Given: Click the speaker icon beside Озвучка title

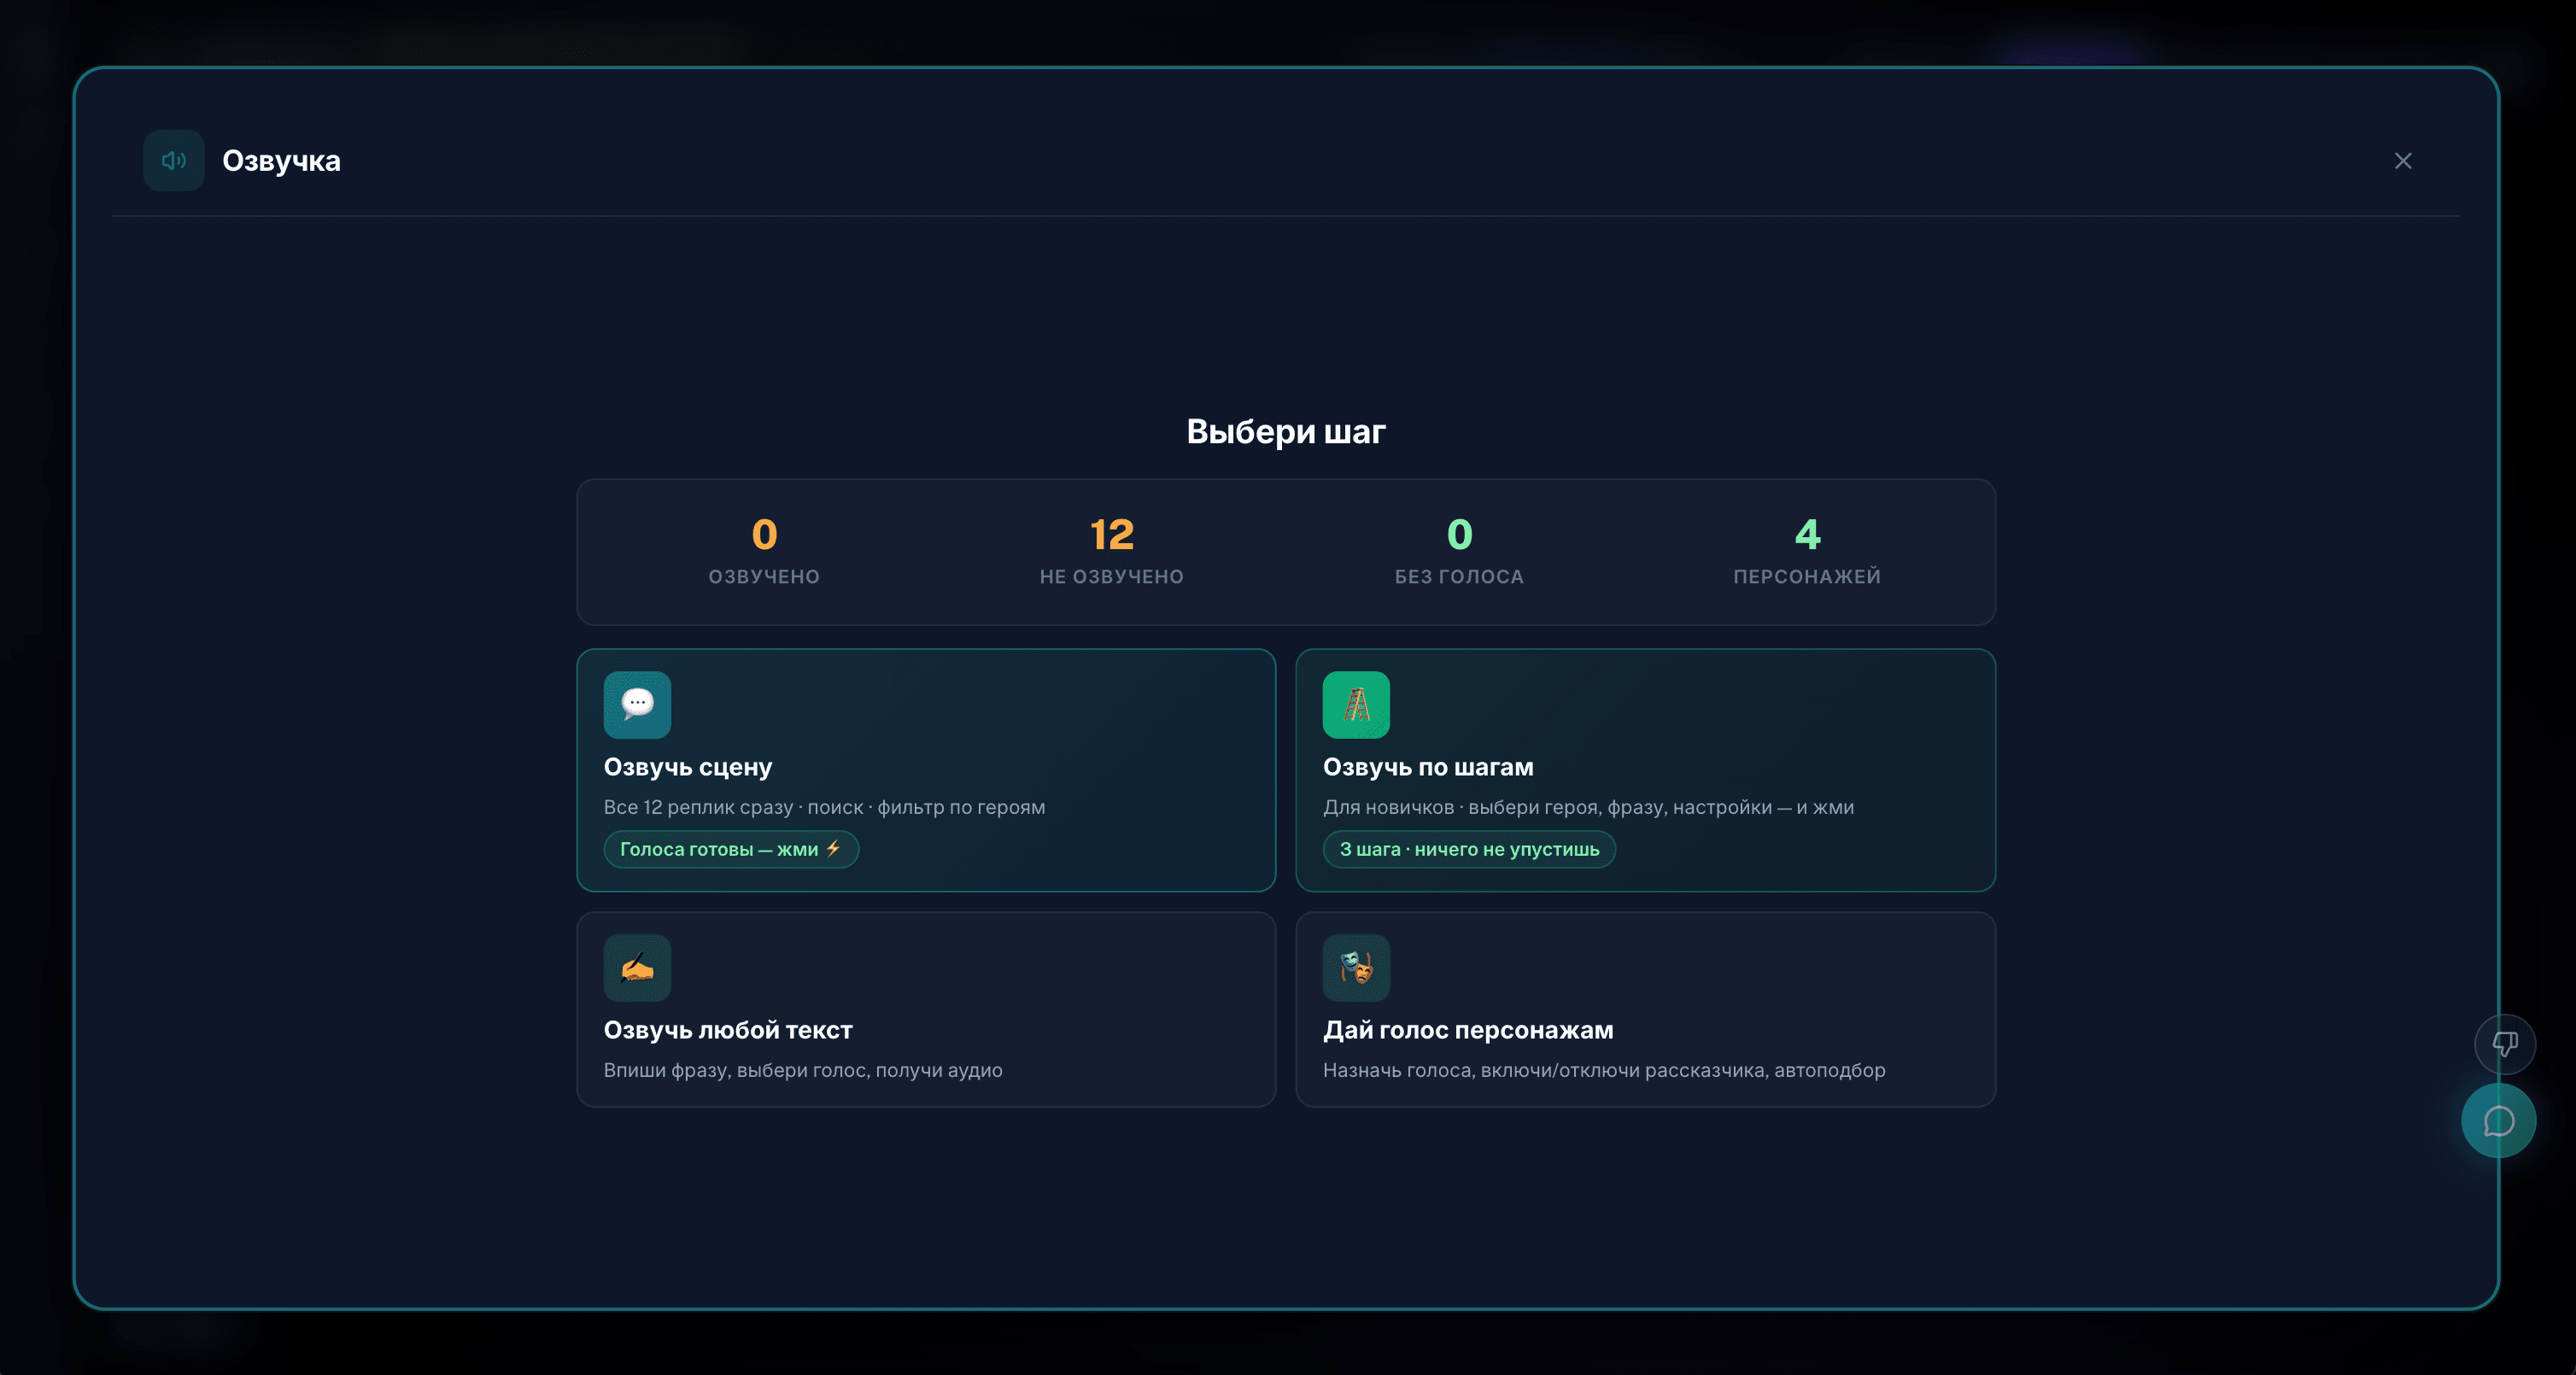Looking at the screenshot, I should pyautogui.click(x=173, y=160).
